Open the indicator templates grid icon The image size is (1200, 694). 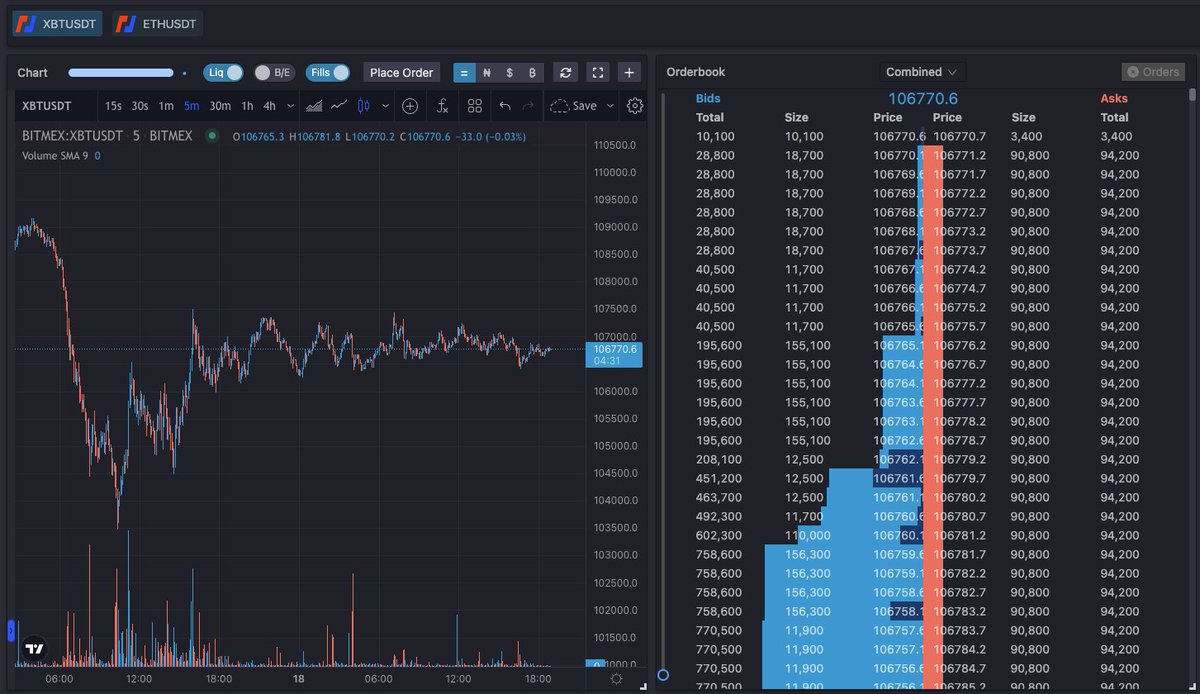click(475, 106)
